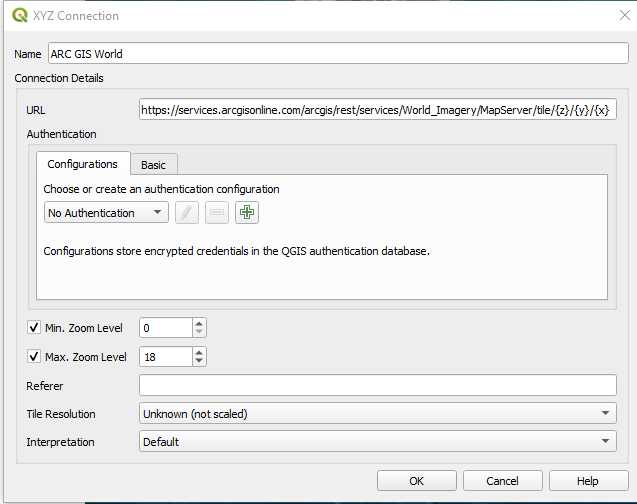The height and width of the screenshot is (504, 637).
Task: Click into the URL text field
Action: (x=377, y=110)
